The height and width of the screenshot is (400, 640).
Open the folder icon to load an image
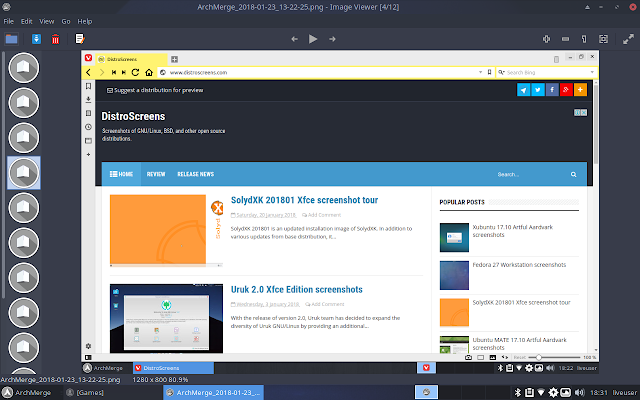11,39
